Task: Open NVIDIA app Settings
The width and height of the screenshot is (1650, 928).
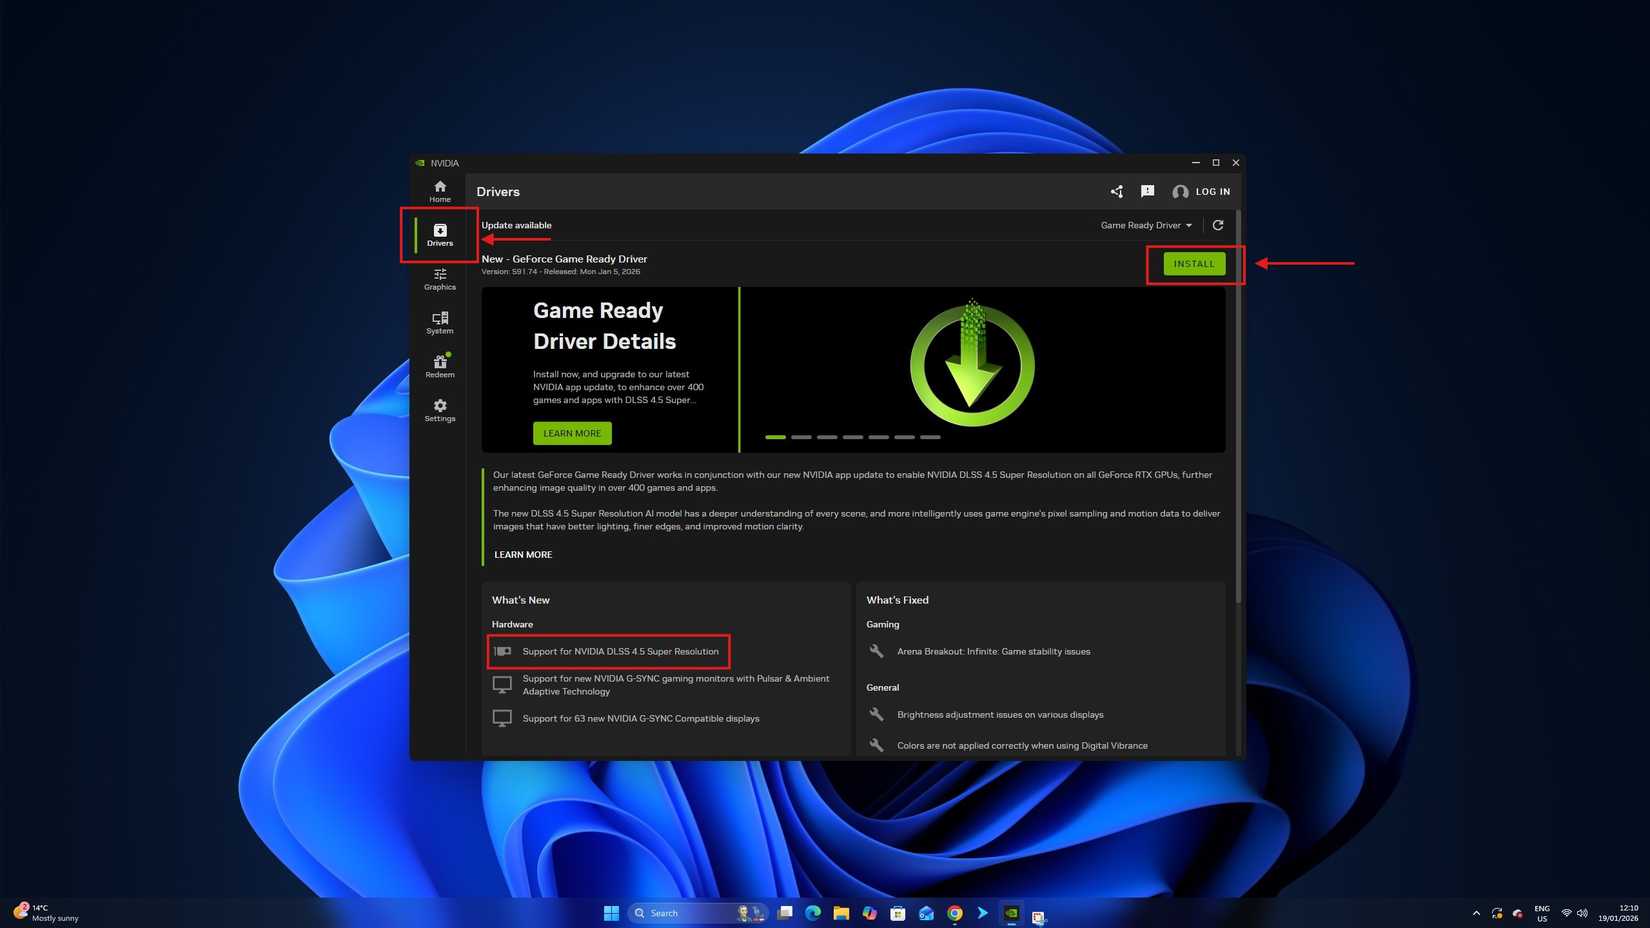Action: coord(440,411)
